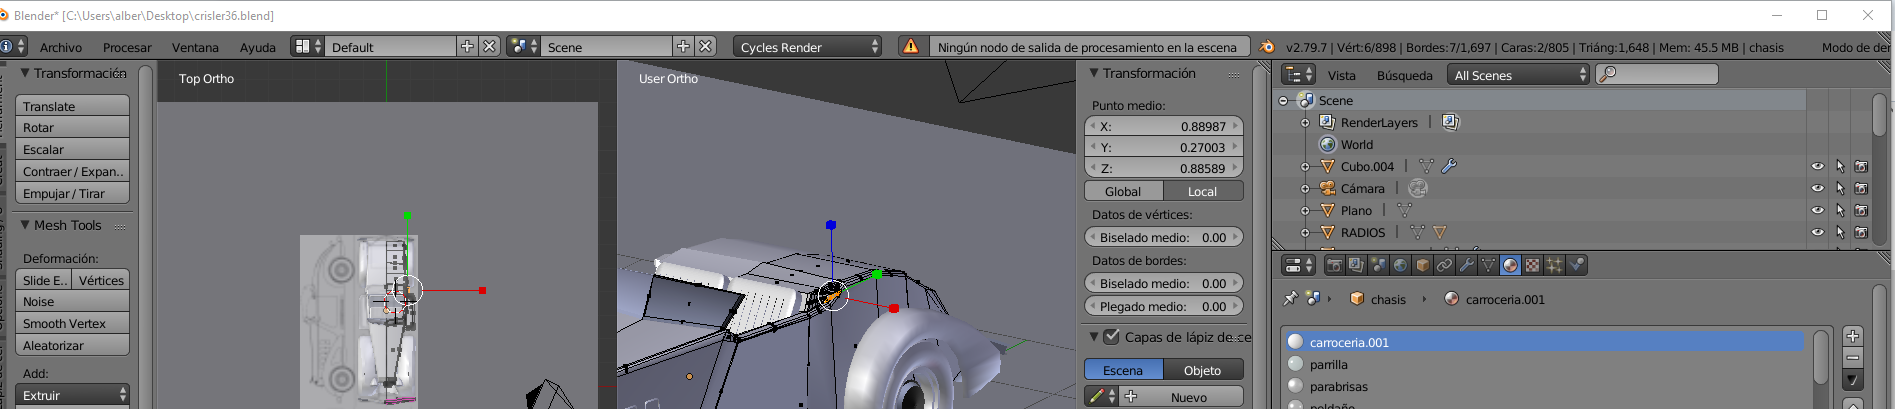Click the Rotar button
1895x409 pixels.
click(73, 127)
